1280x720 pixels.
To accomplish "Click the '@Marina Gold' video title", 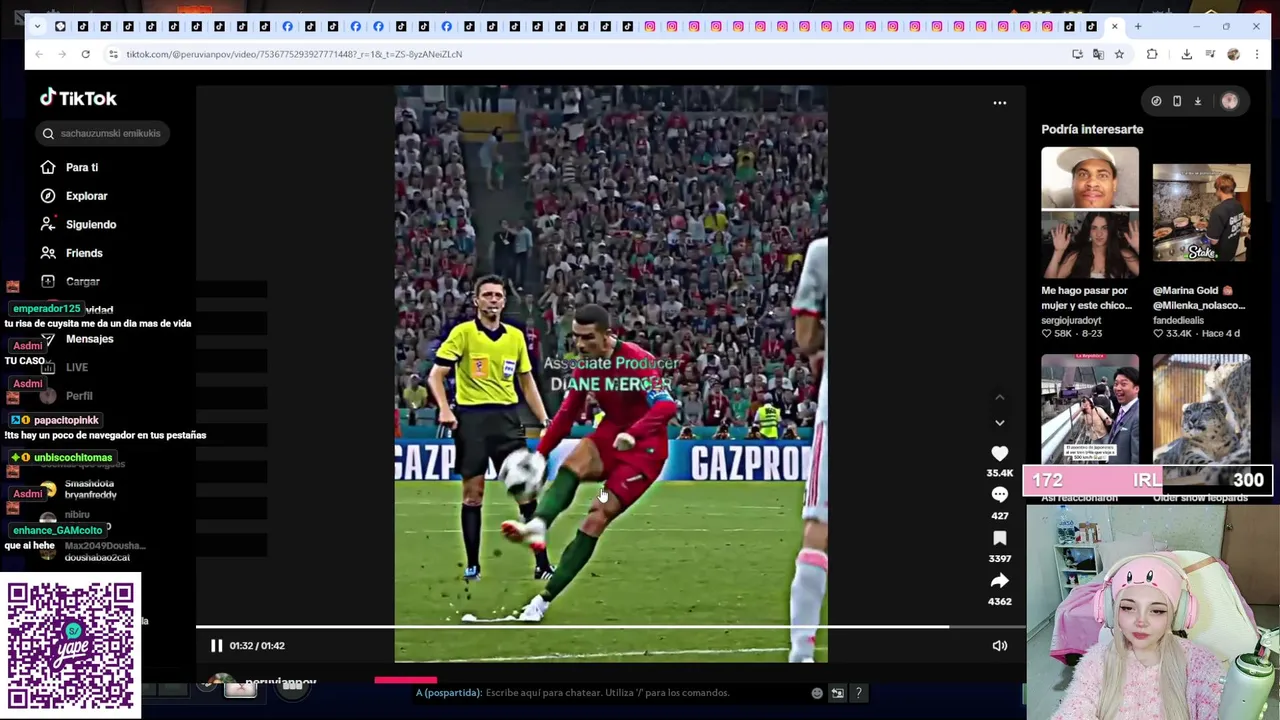I will 1199,298.
